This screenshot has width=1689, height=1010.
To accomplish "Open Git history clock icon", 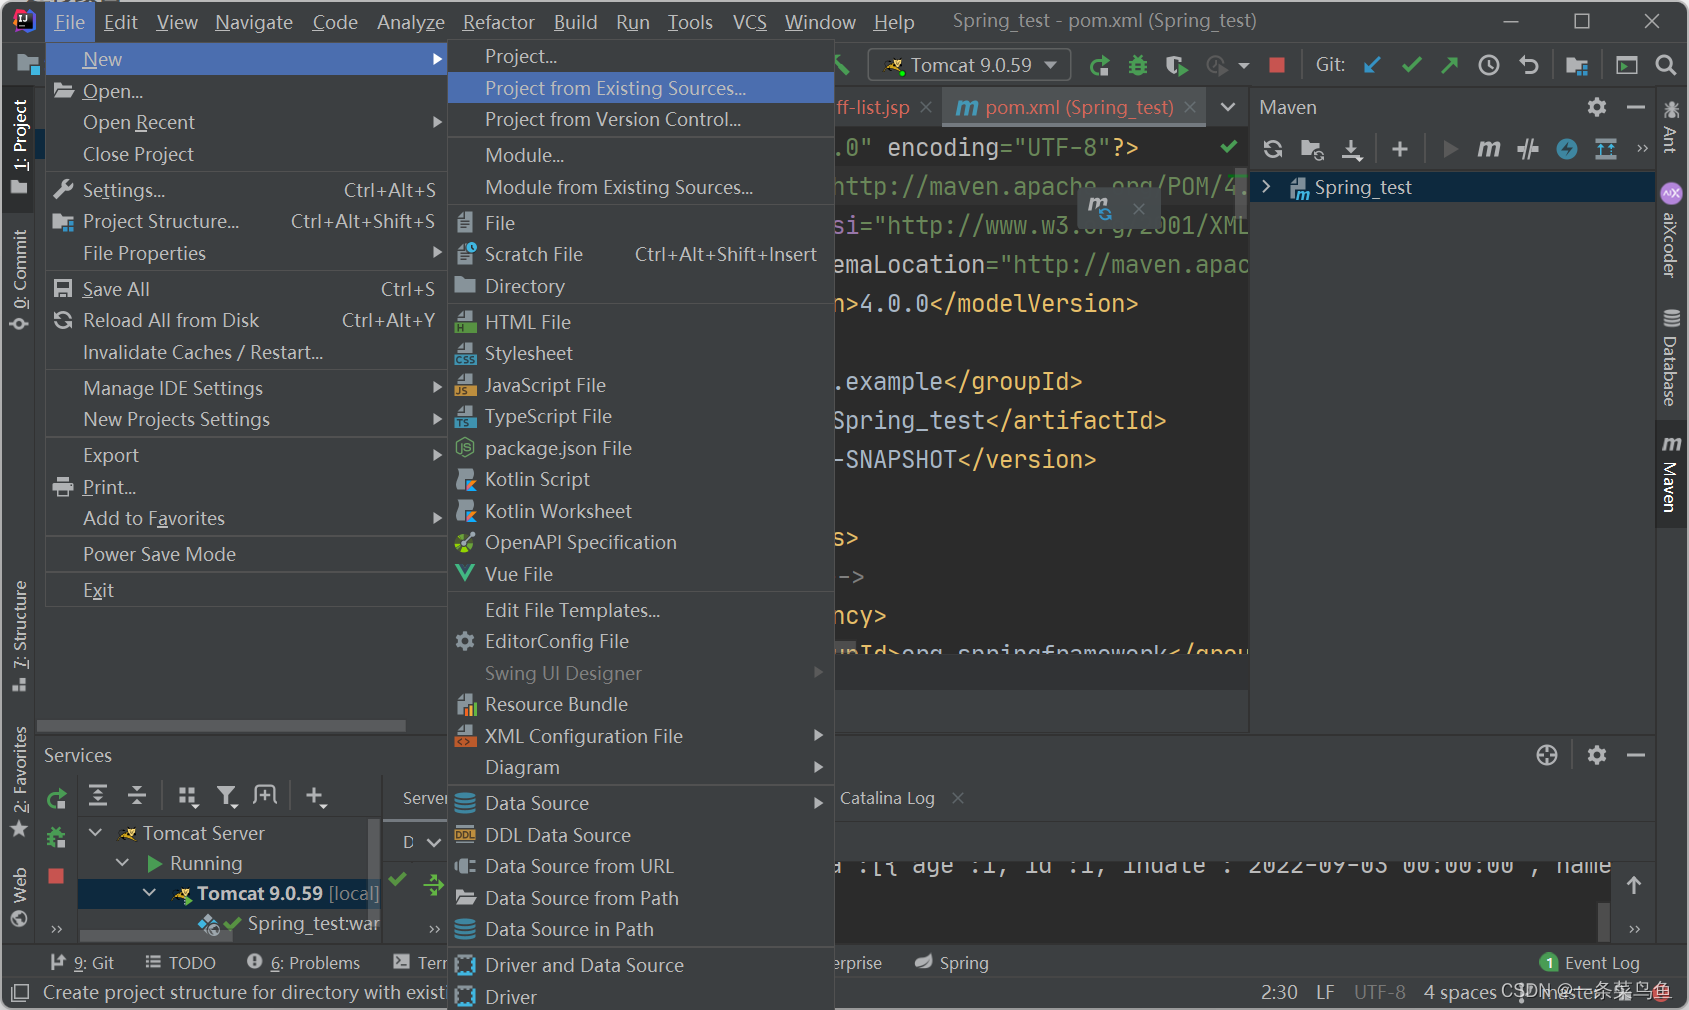I will [1490, 65].
